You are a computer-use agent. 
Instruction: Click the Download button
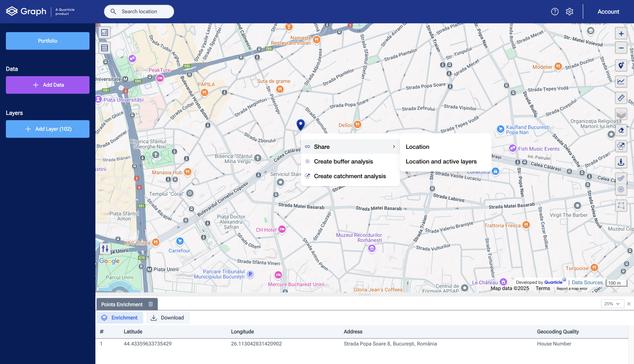pyautogui.click(x=167, y=317)
